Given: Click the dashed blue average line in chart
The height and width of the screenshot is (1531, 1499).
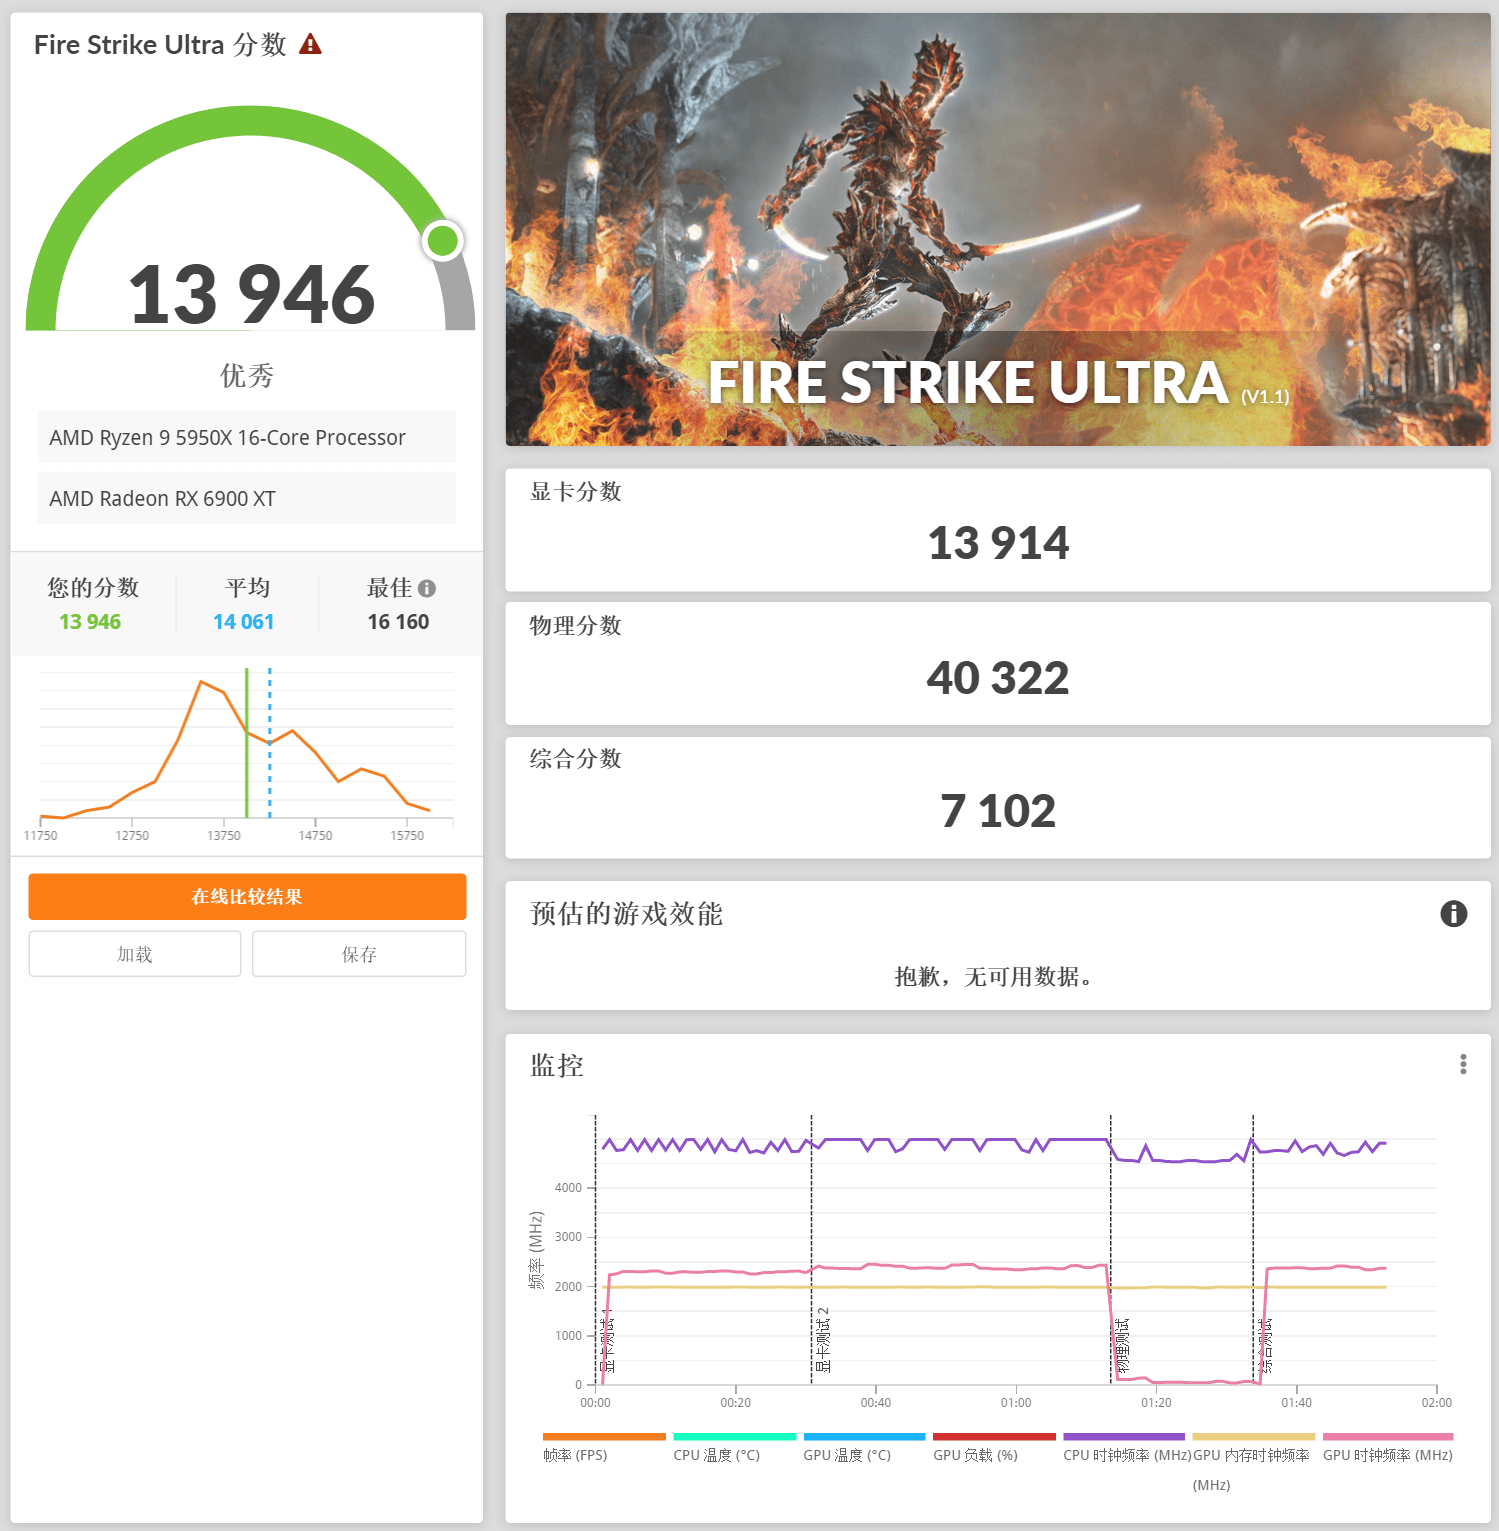Looking at the screenshot, I should [270, 743].
